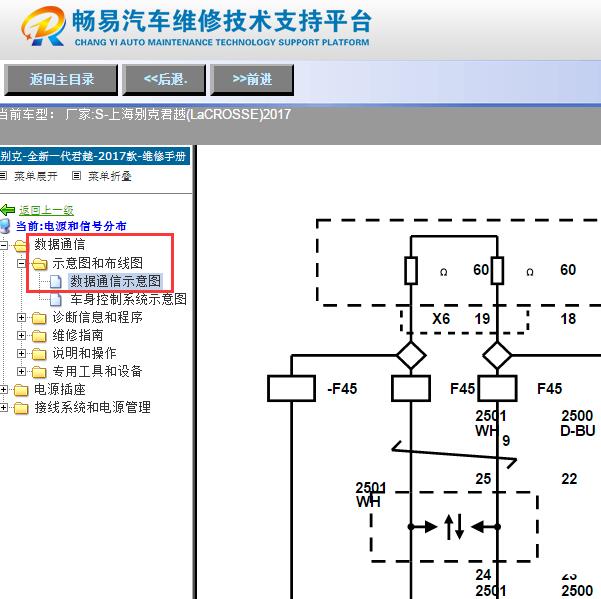The image size is (601, 599).
Task: Select the 数据通信 tree item
Action: coord(60,244)
